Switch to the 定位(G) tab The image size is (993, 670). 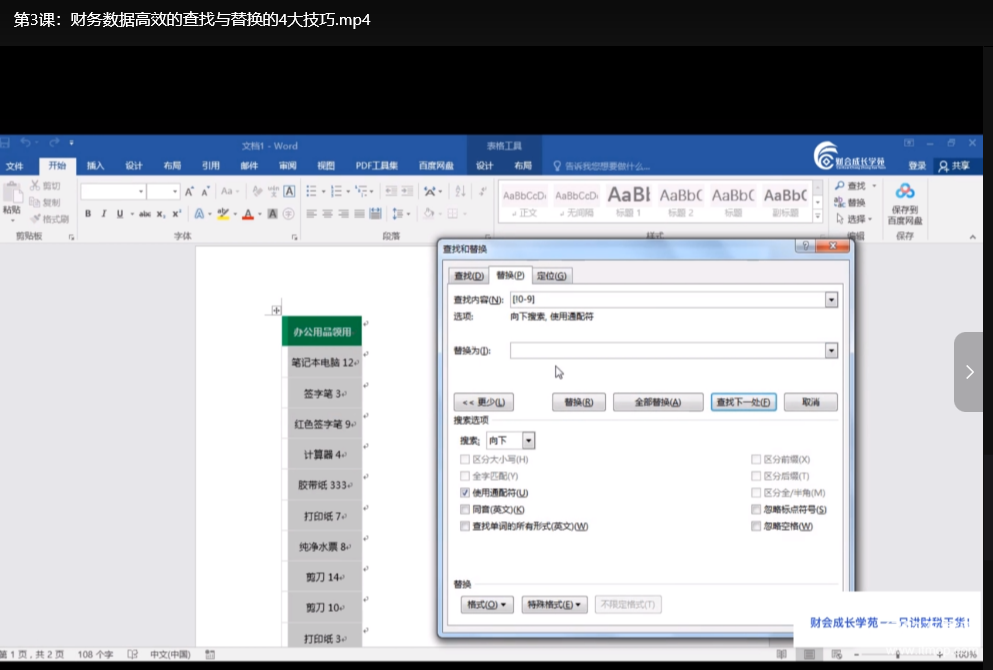(x=552, y=276)
